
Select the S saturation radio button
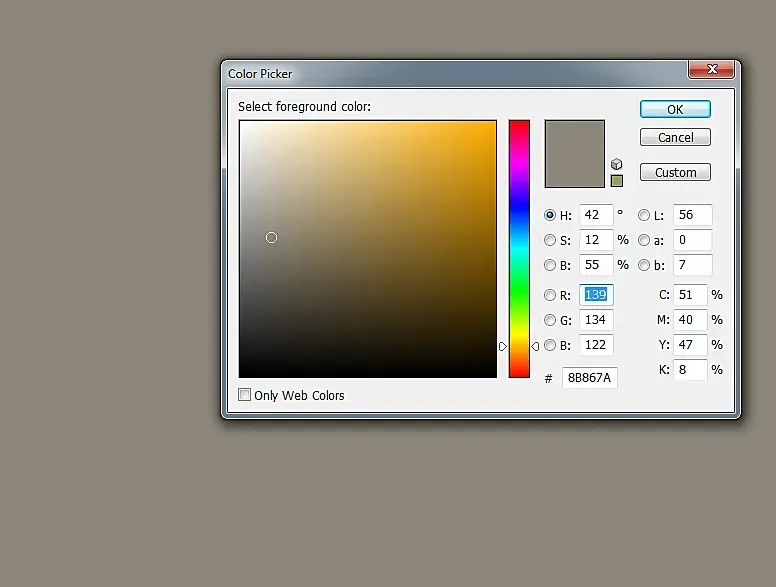pyautogui.click(x=549, y=240)
